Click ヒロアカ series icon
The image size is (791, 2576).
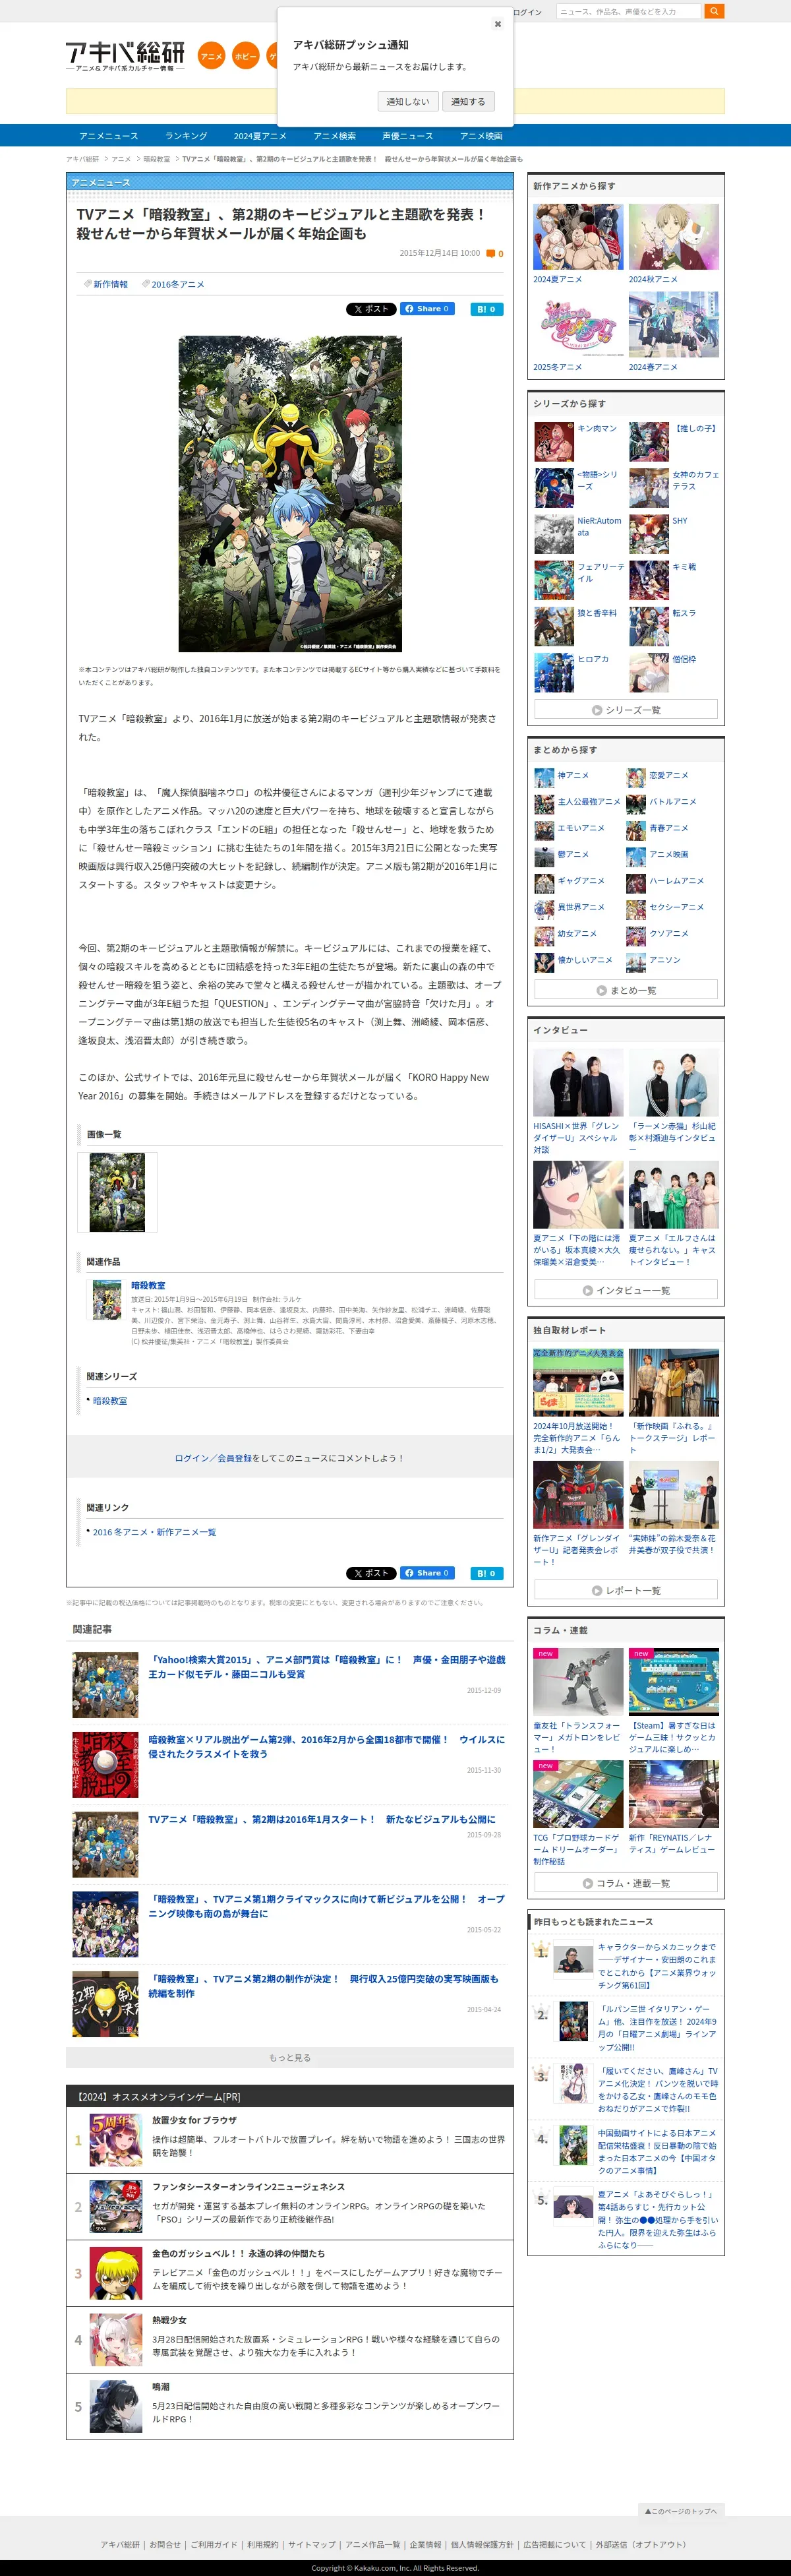pos(554,672)
